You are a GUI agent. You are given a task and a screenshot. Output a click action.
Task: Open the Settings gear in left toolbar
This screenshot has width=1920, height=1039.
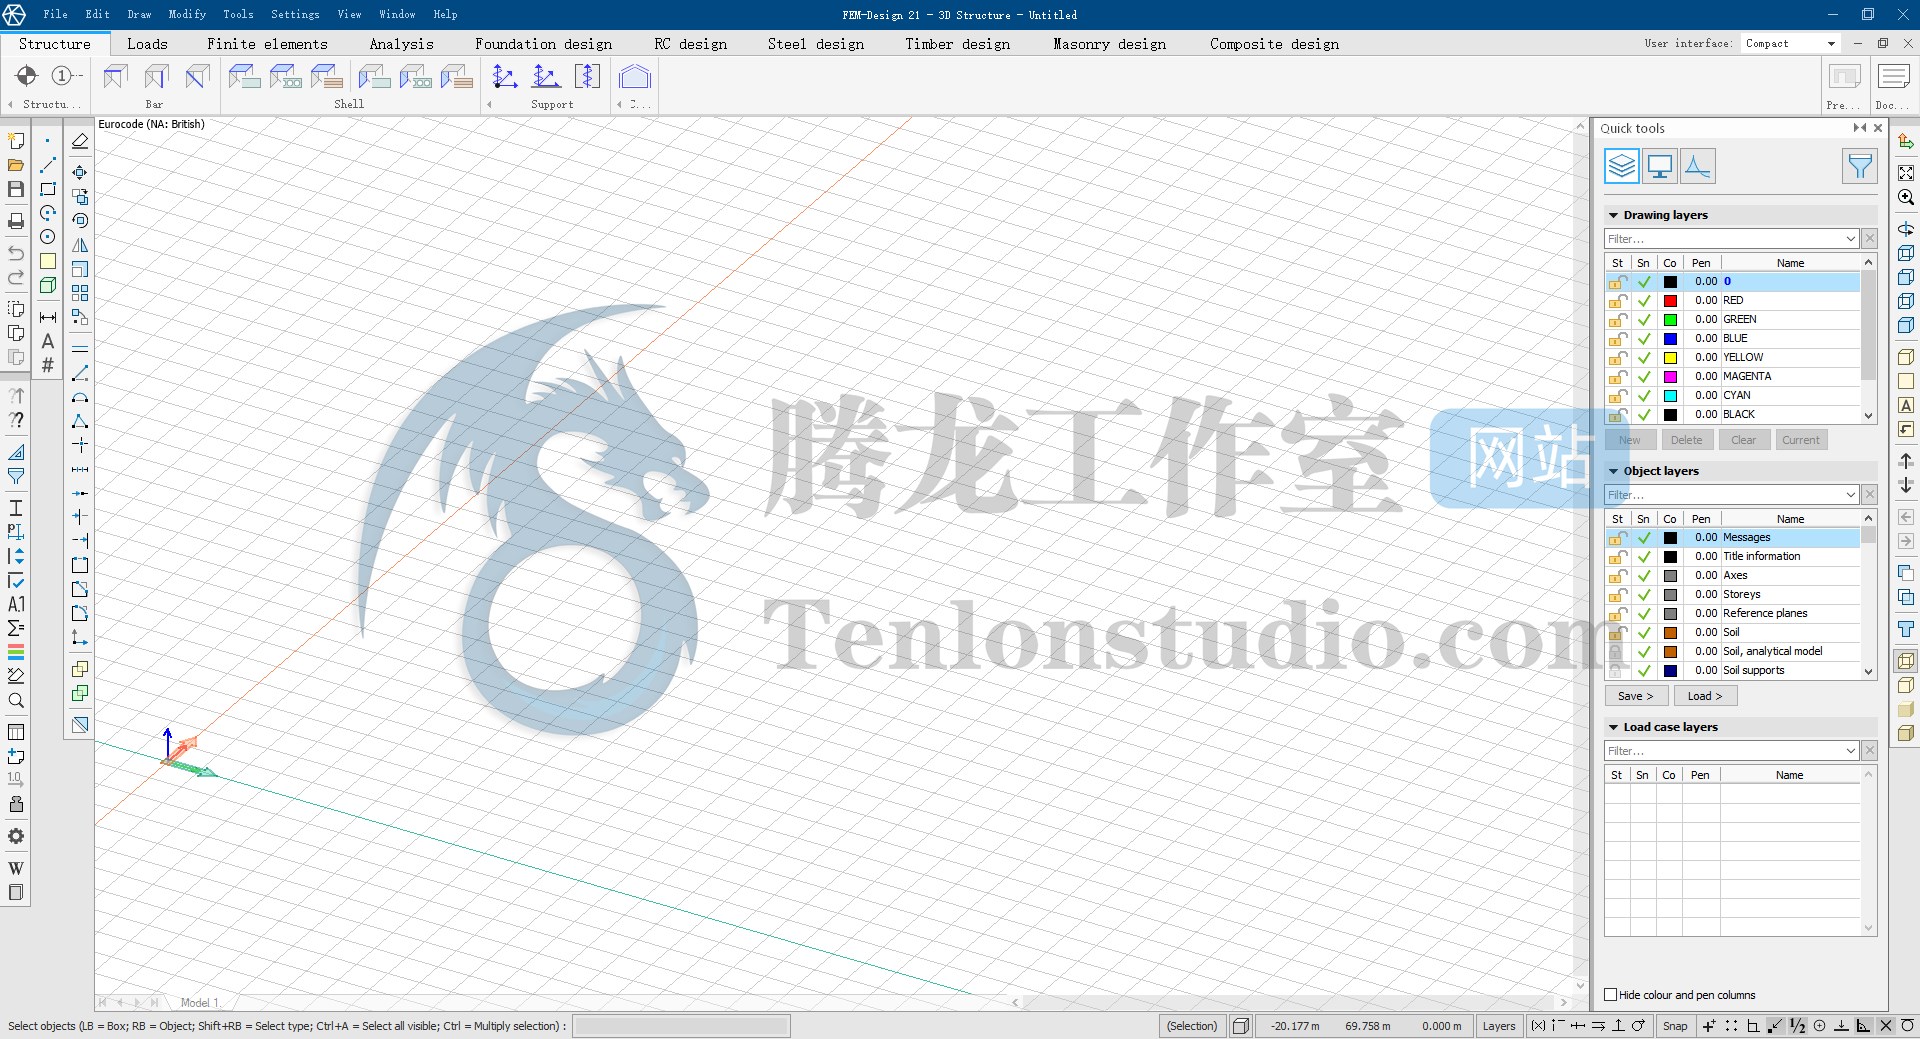click(16, 836)
